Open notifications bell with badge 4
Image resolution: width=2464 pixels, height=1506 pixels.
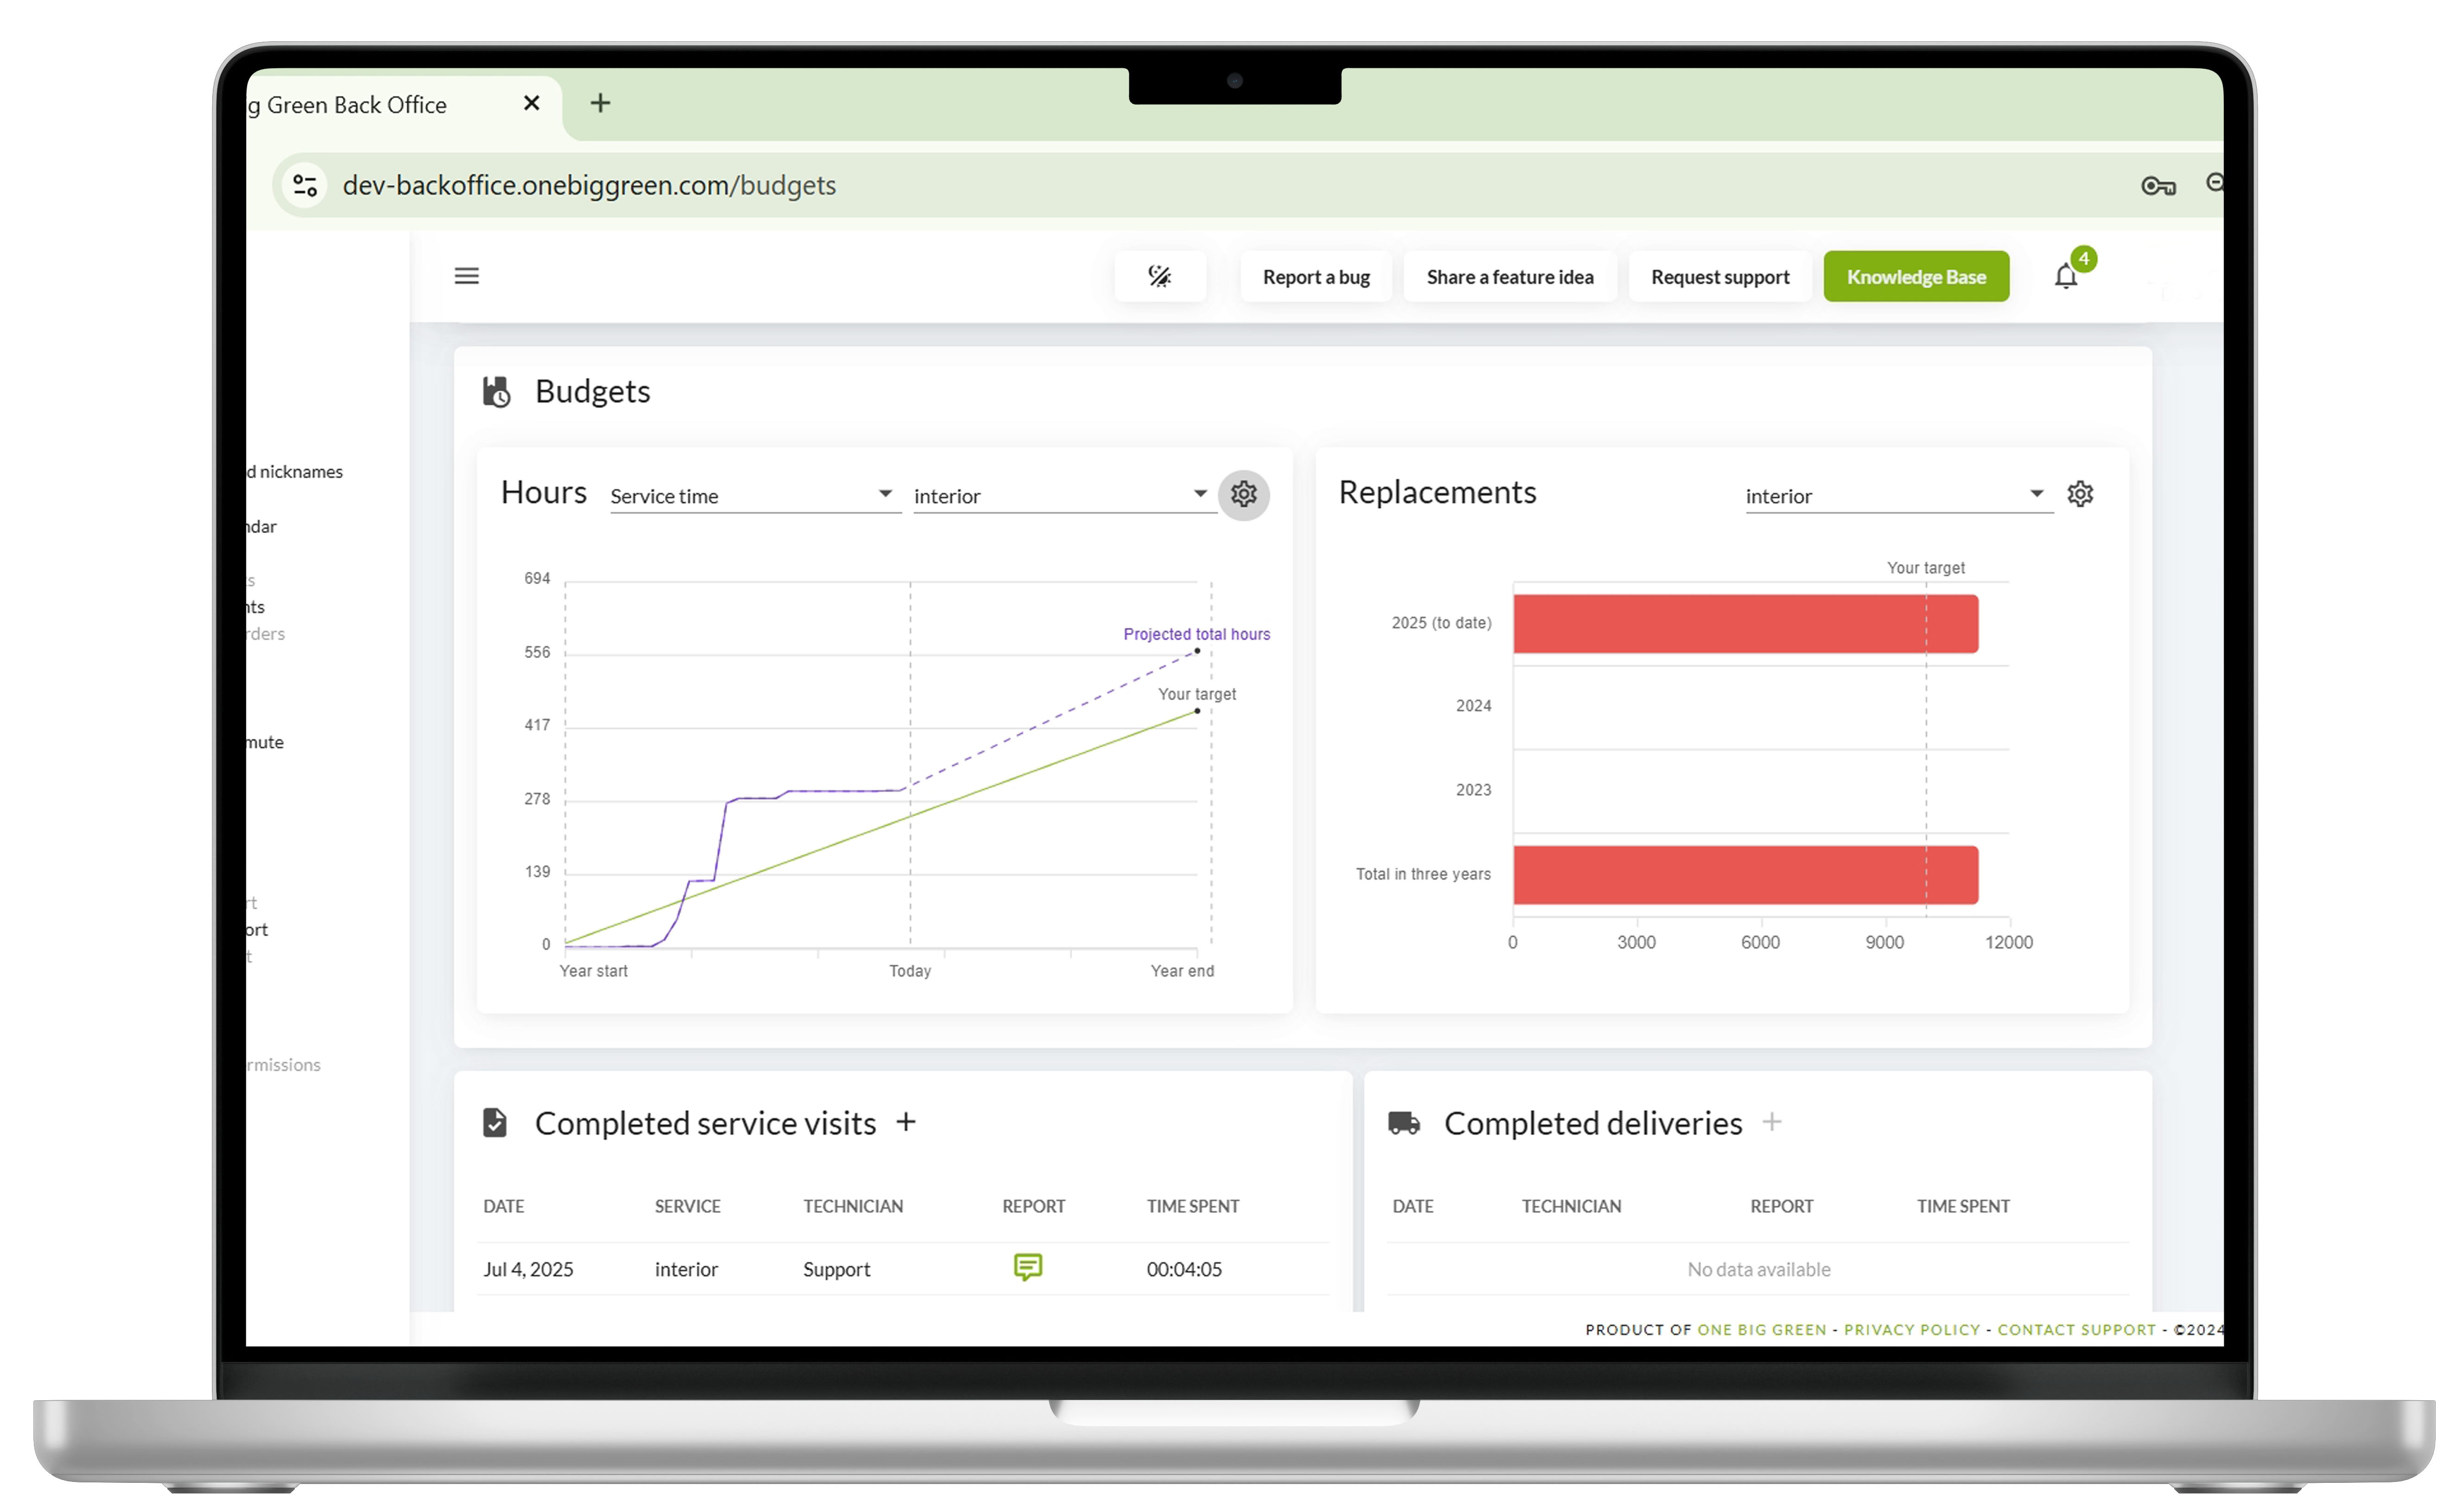[x=2067, y=276]
